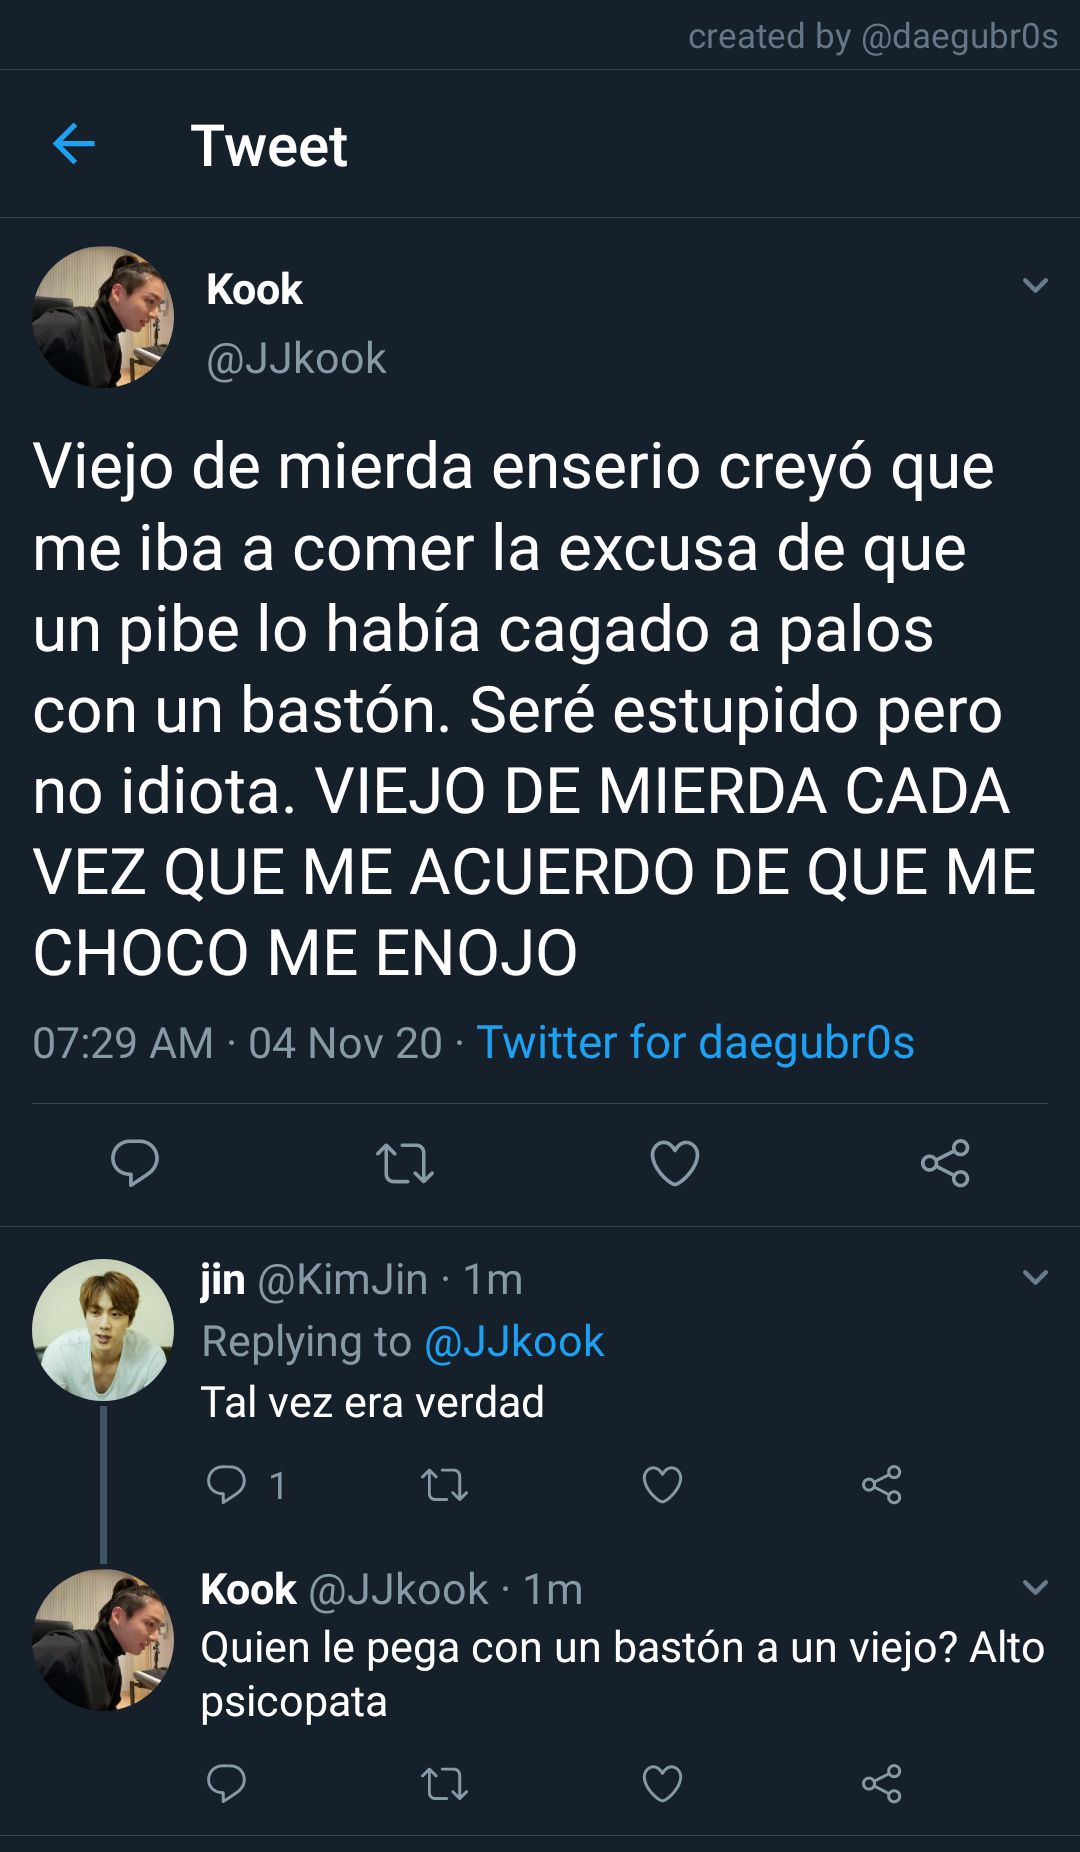
Task: Reply to Kook's "Alto psicopata" tweet
Action: pos(226,1783)
